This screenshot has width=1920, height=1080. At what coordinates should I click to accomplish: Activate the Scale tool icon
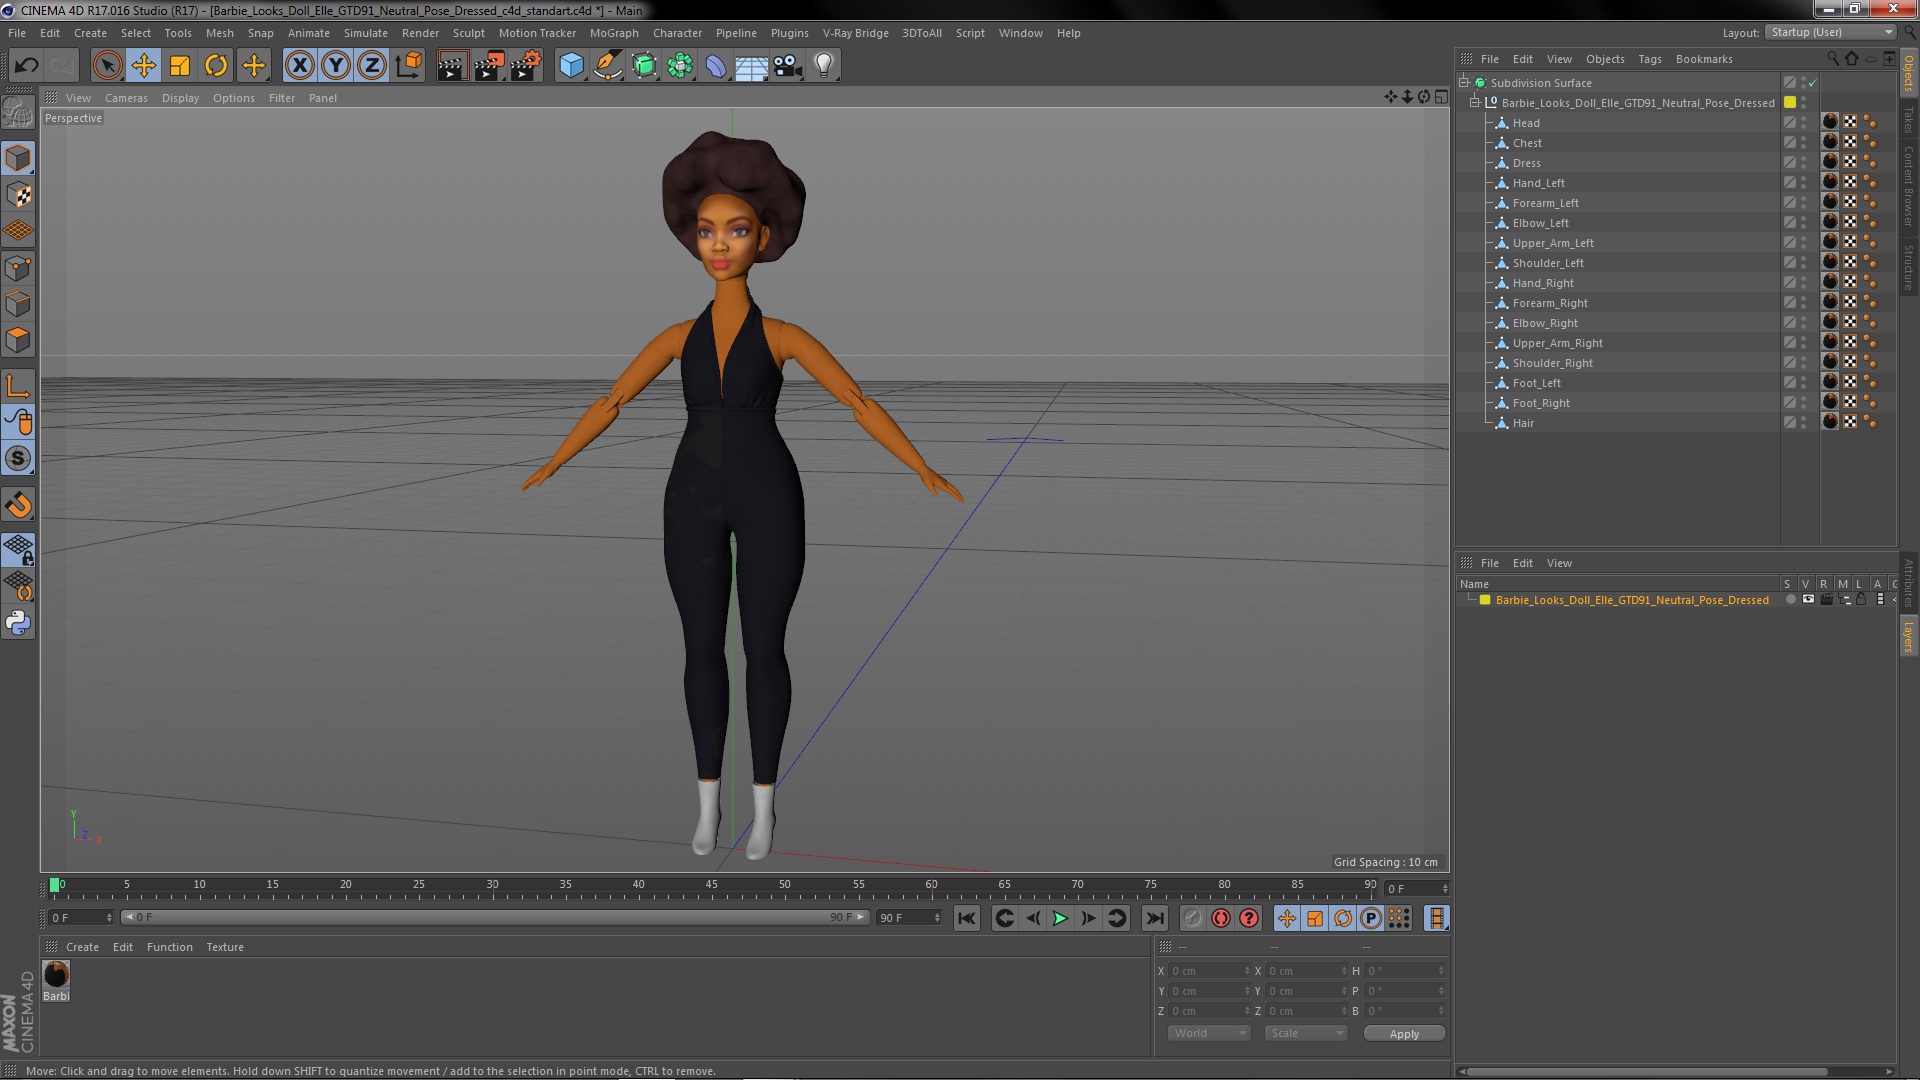pyautogui.click(x=180, y=66)
